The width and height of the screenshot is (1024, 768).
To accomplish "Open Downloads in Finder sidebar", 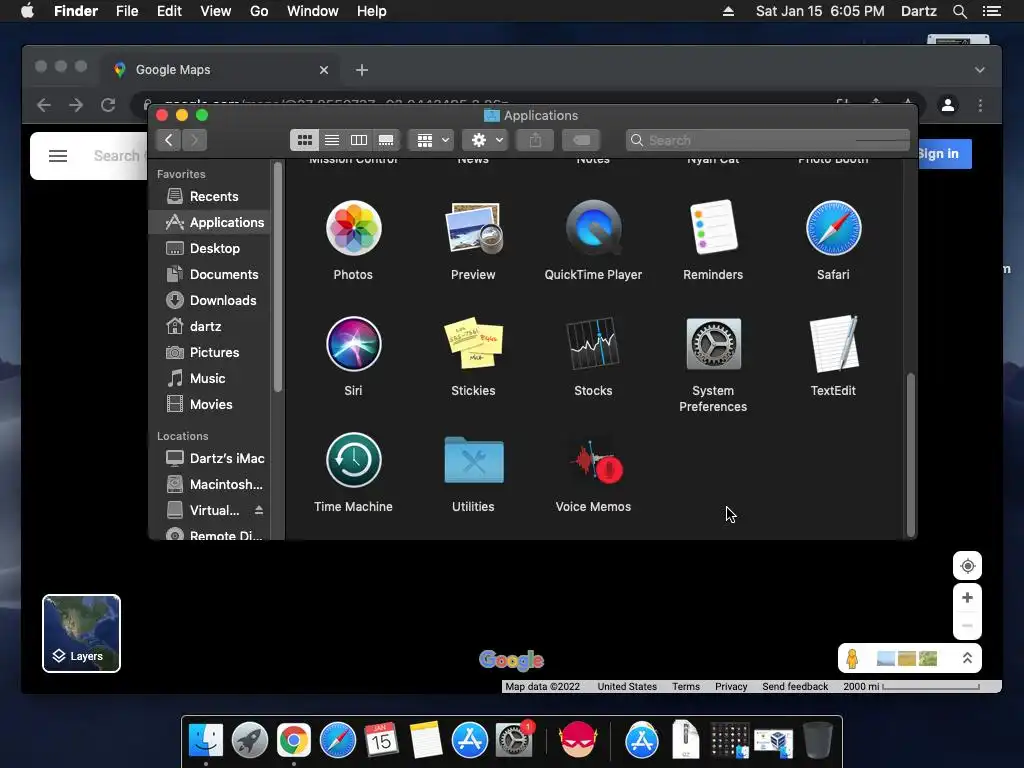I will click(x=209, y=300).
